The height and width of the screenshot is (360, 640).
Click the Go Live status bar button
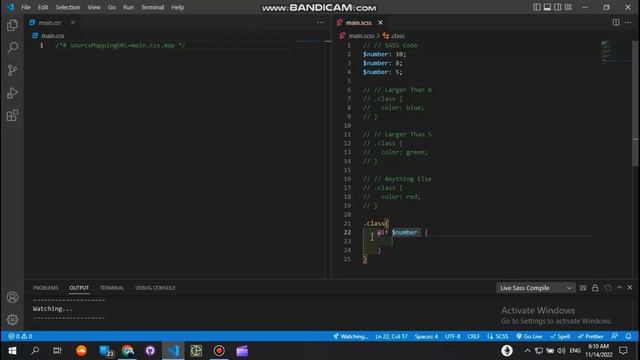[529, 336]
